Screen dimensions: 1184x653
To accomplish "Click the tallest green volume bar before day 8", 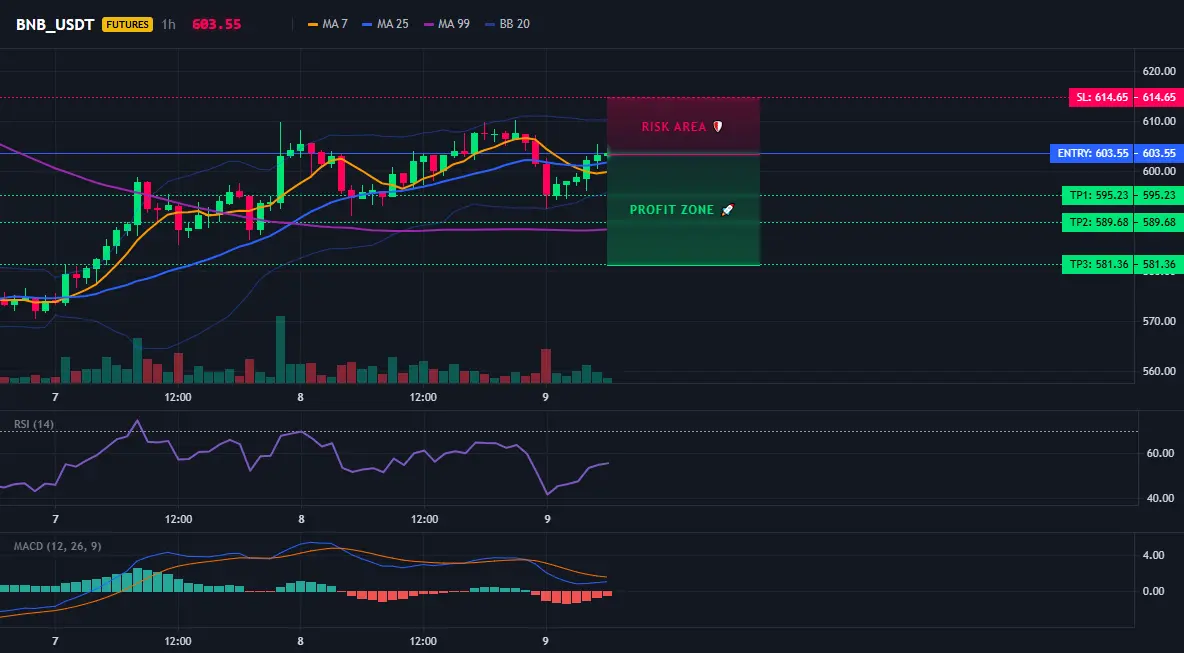I will [x=280, y=350].
